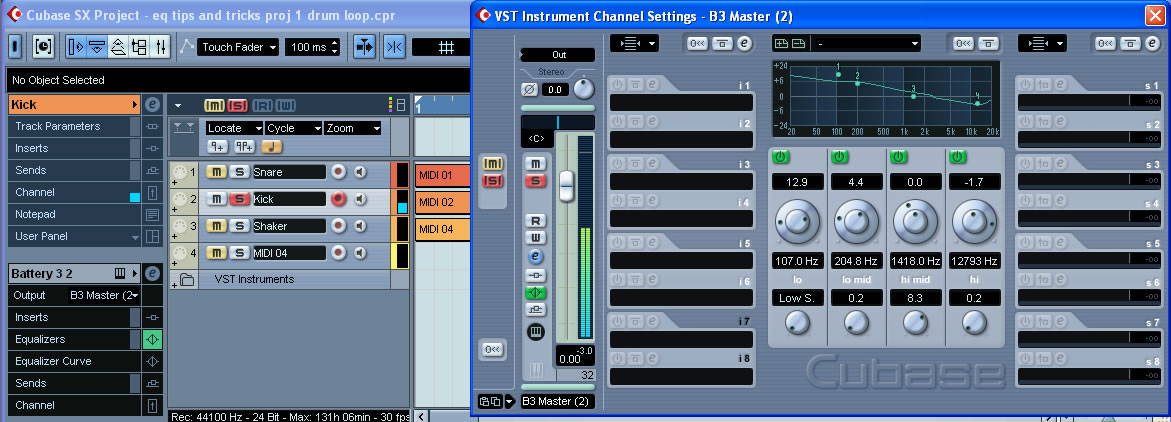Viewport: 1171px width, 422px height.
Task: Toggle the lo EQ band power button
Action: pyautogui.click(x=780, y=157)
